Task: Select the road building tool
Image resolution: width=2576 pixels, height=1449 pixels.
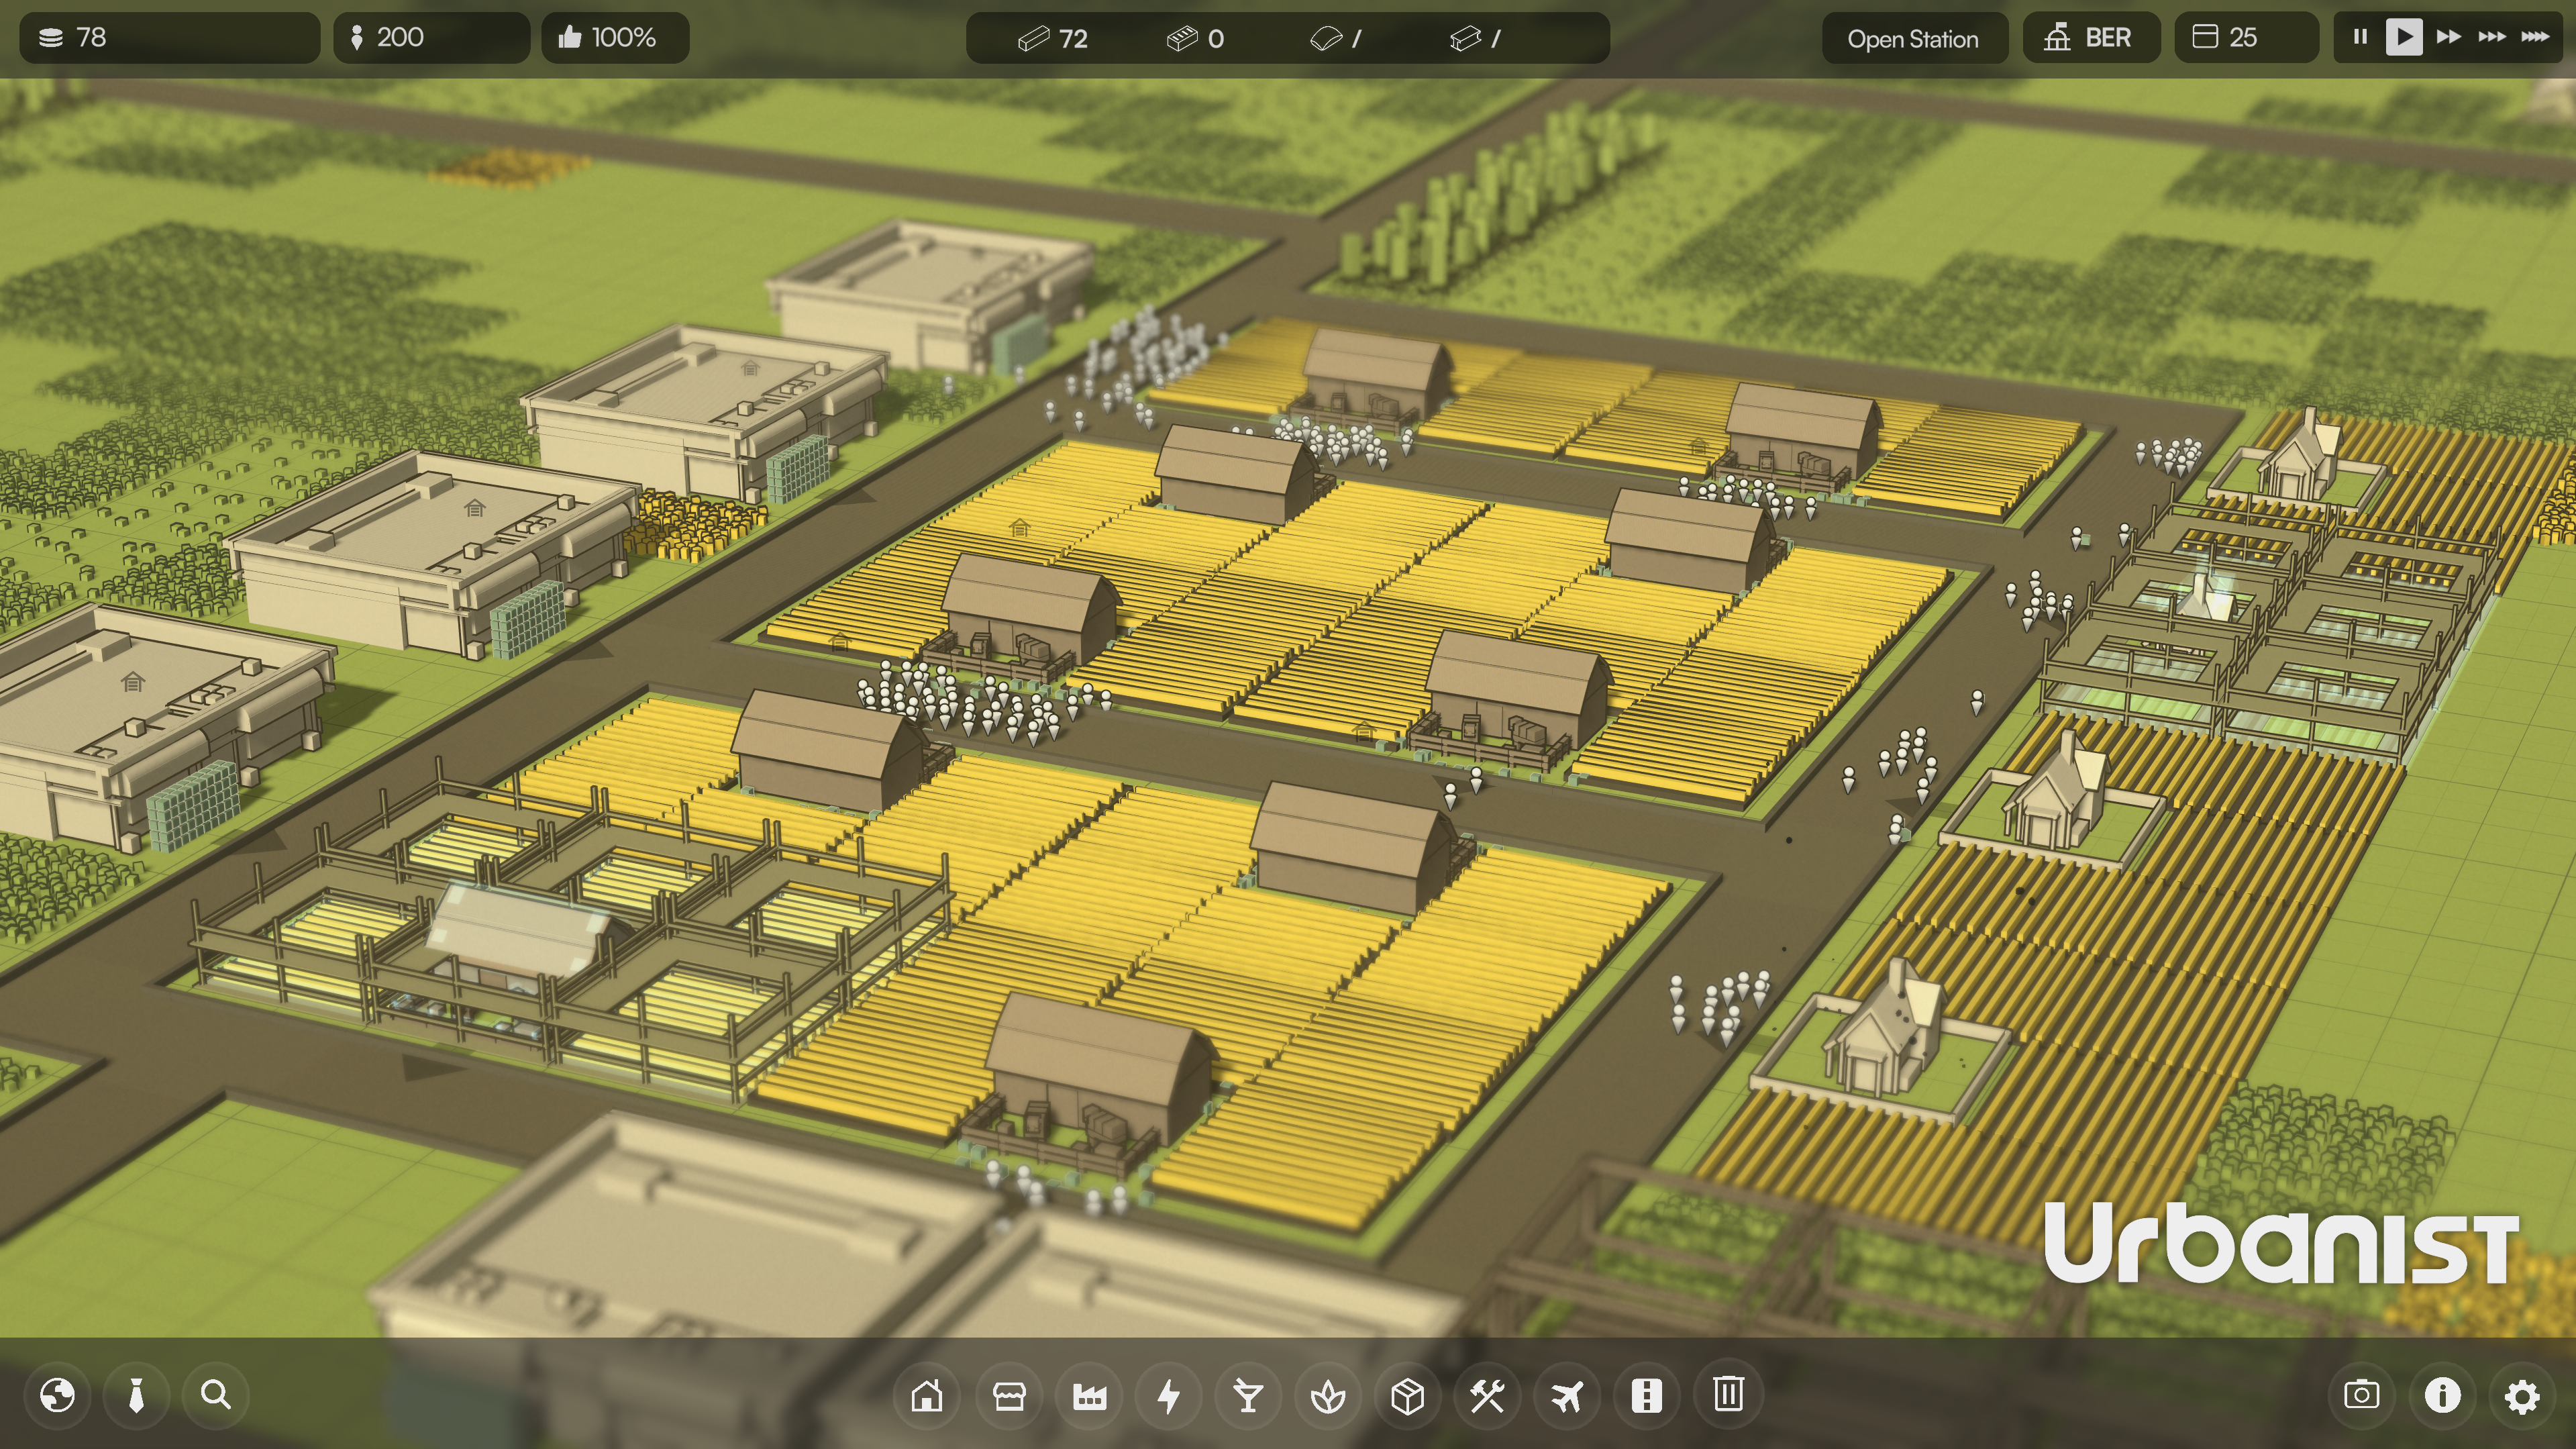Action: point(1647,1395)
